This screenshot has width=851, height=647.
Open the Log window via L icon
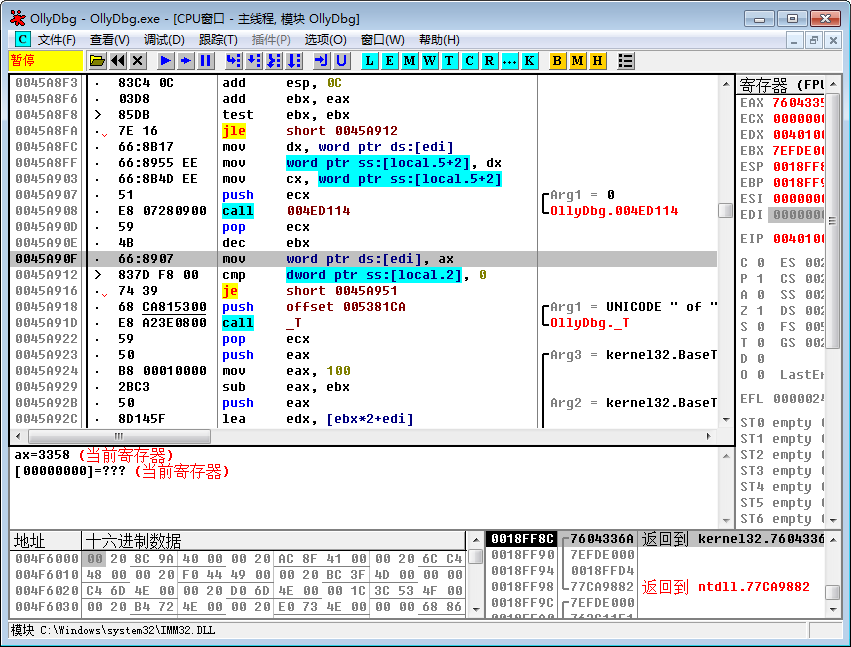click(x=370, y=61)
